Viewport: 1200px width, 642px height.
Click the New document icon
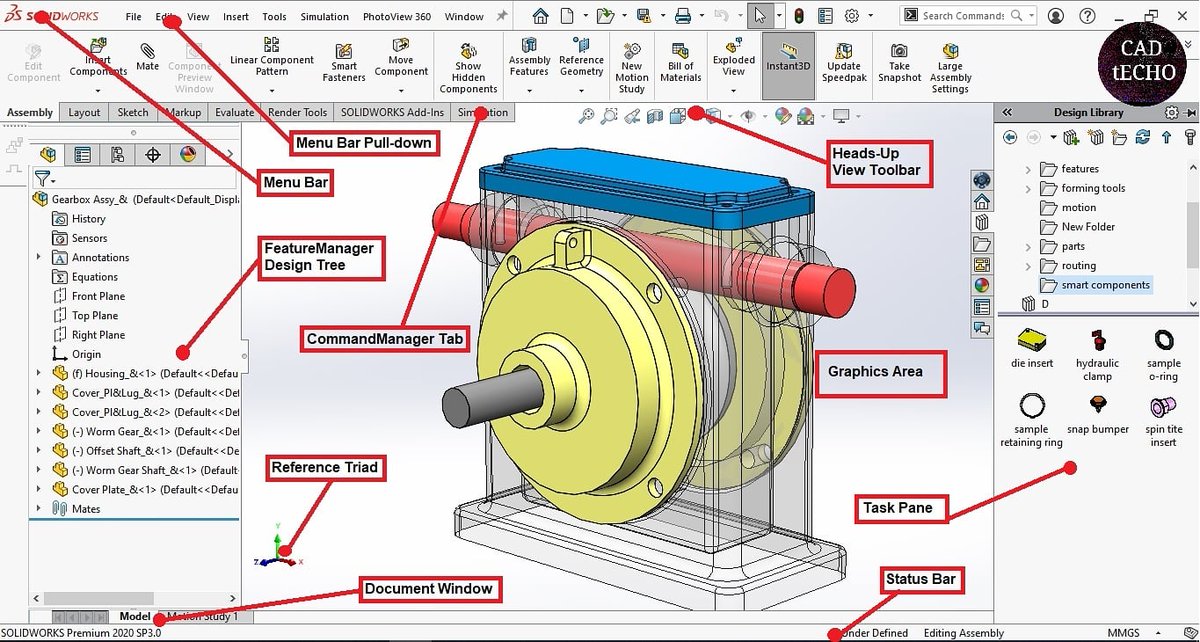pyautogui.click(x=567, y=16)
